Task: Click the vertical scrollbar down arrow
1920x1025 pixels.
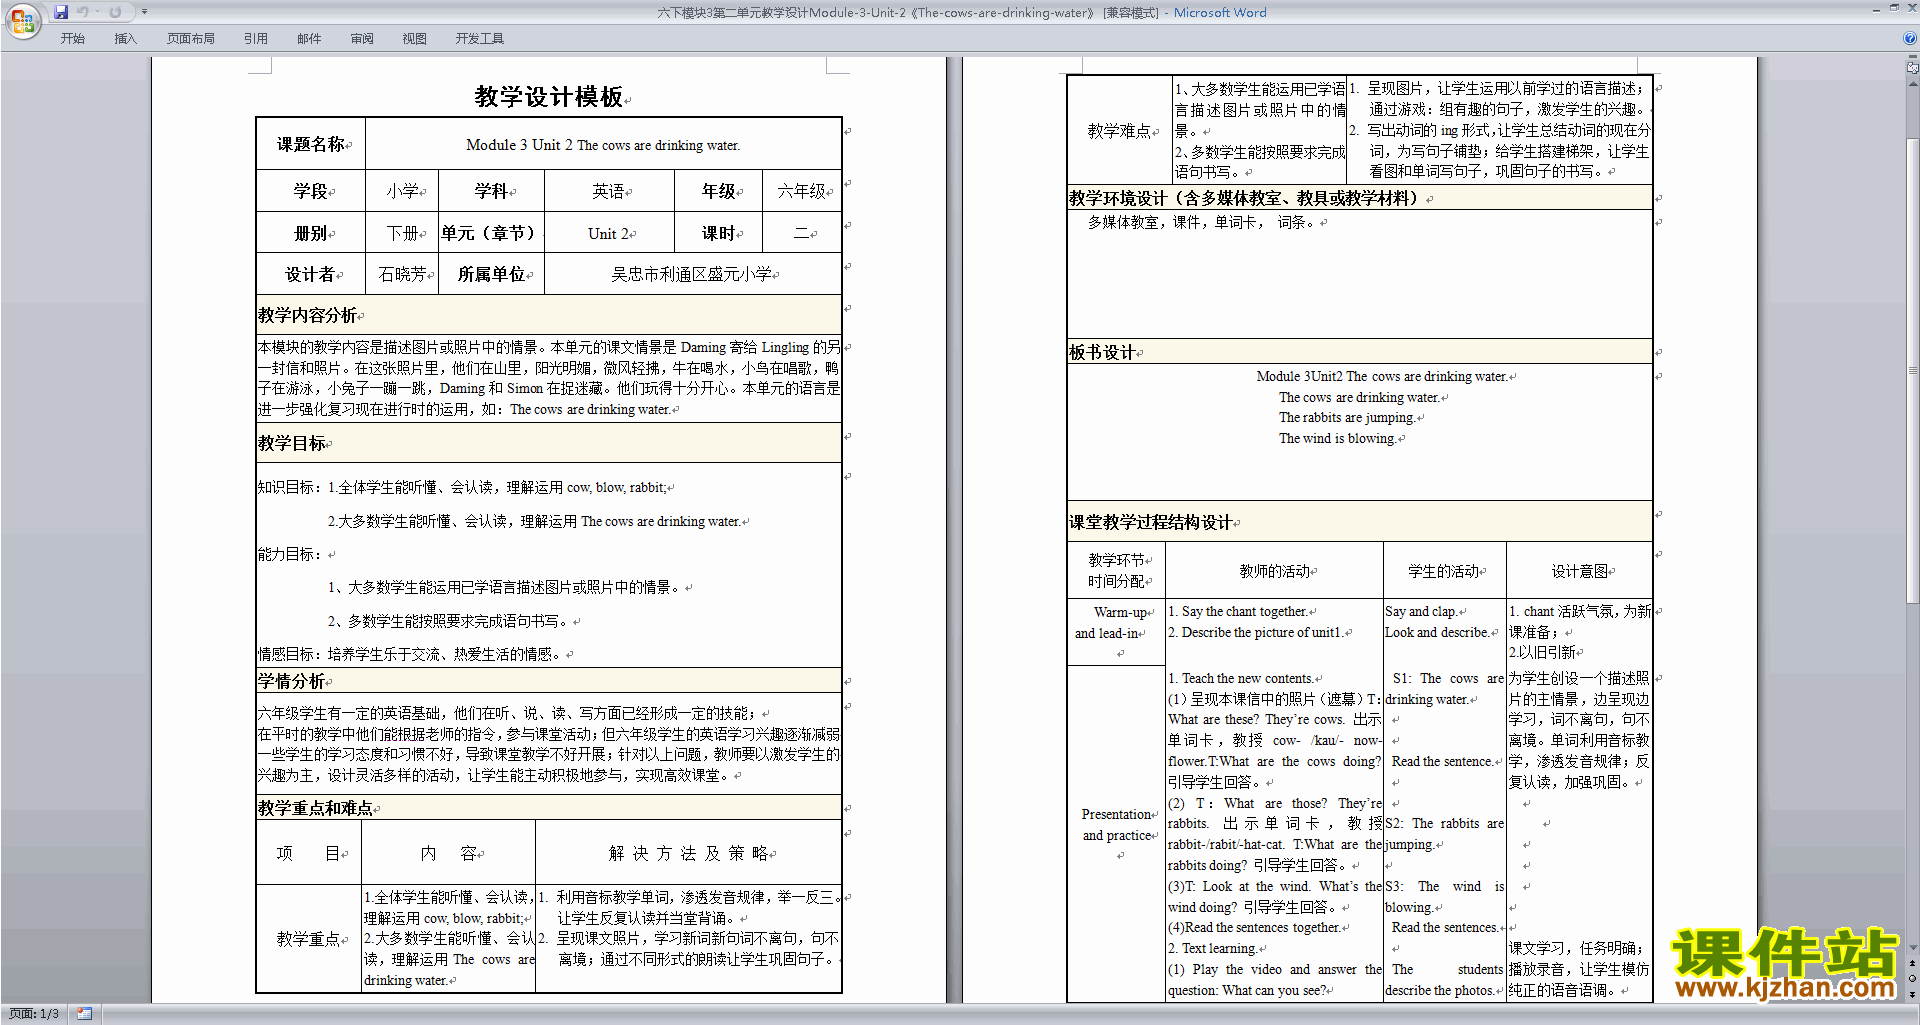Action: point(1913,948)
